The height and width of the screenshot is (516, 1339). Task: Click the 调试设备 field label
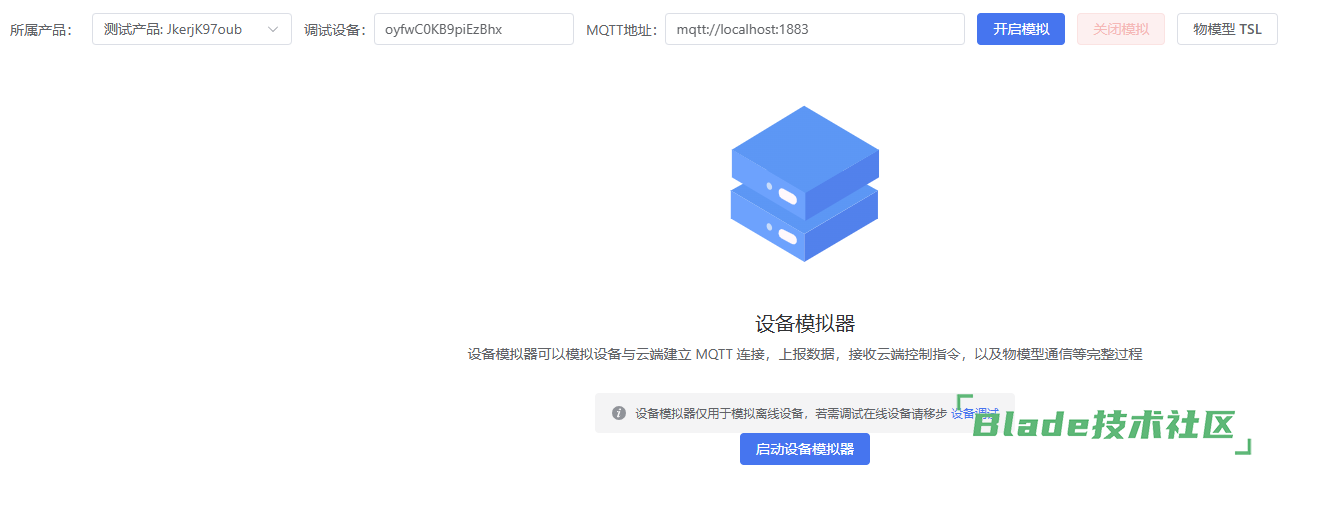click(x=335, y=30)
